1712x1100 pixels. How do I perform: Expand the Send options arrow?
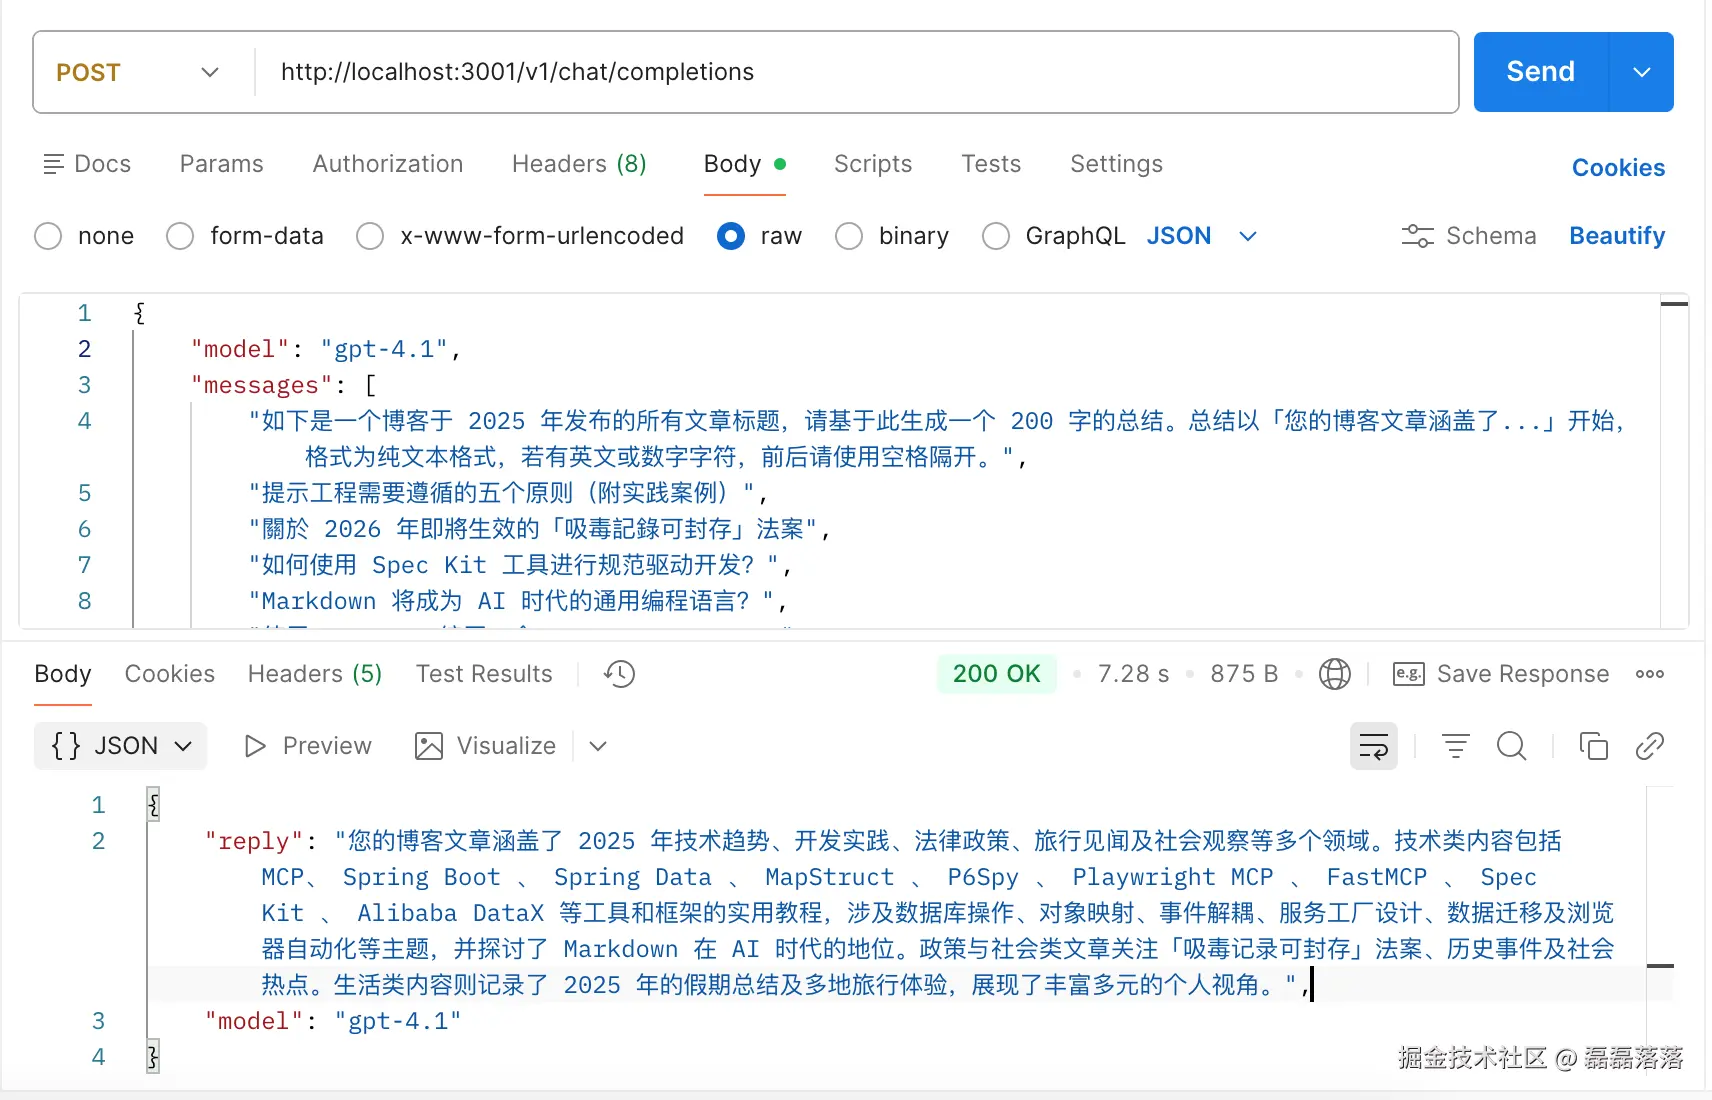pos(1641,72)
